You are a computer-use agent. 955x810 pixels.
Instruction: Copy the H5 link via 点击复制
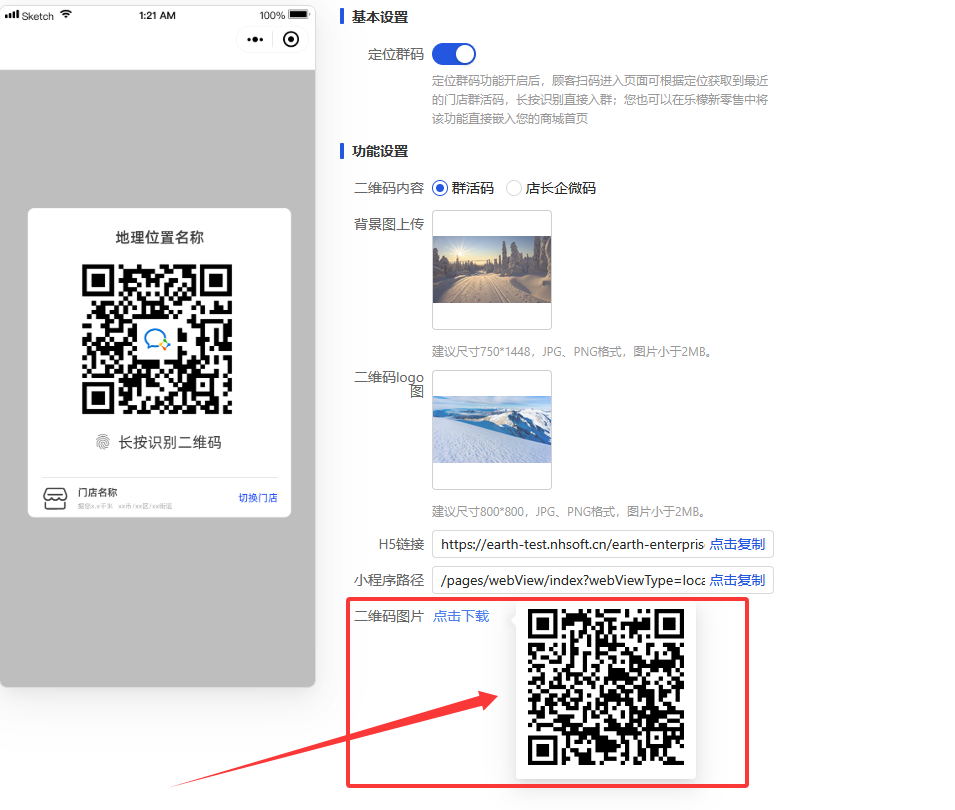click(737, 544)
